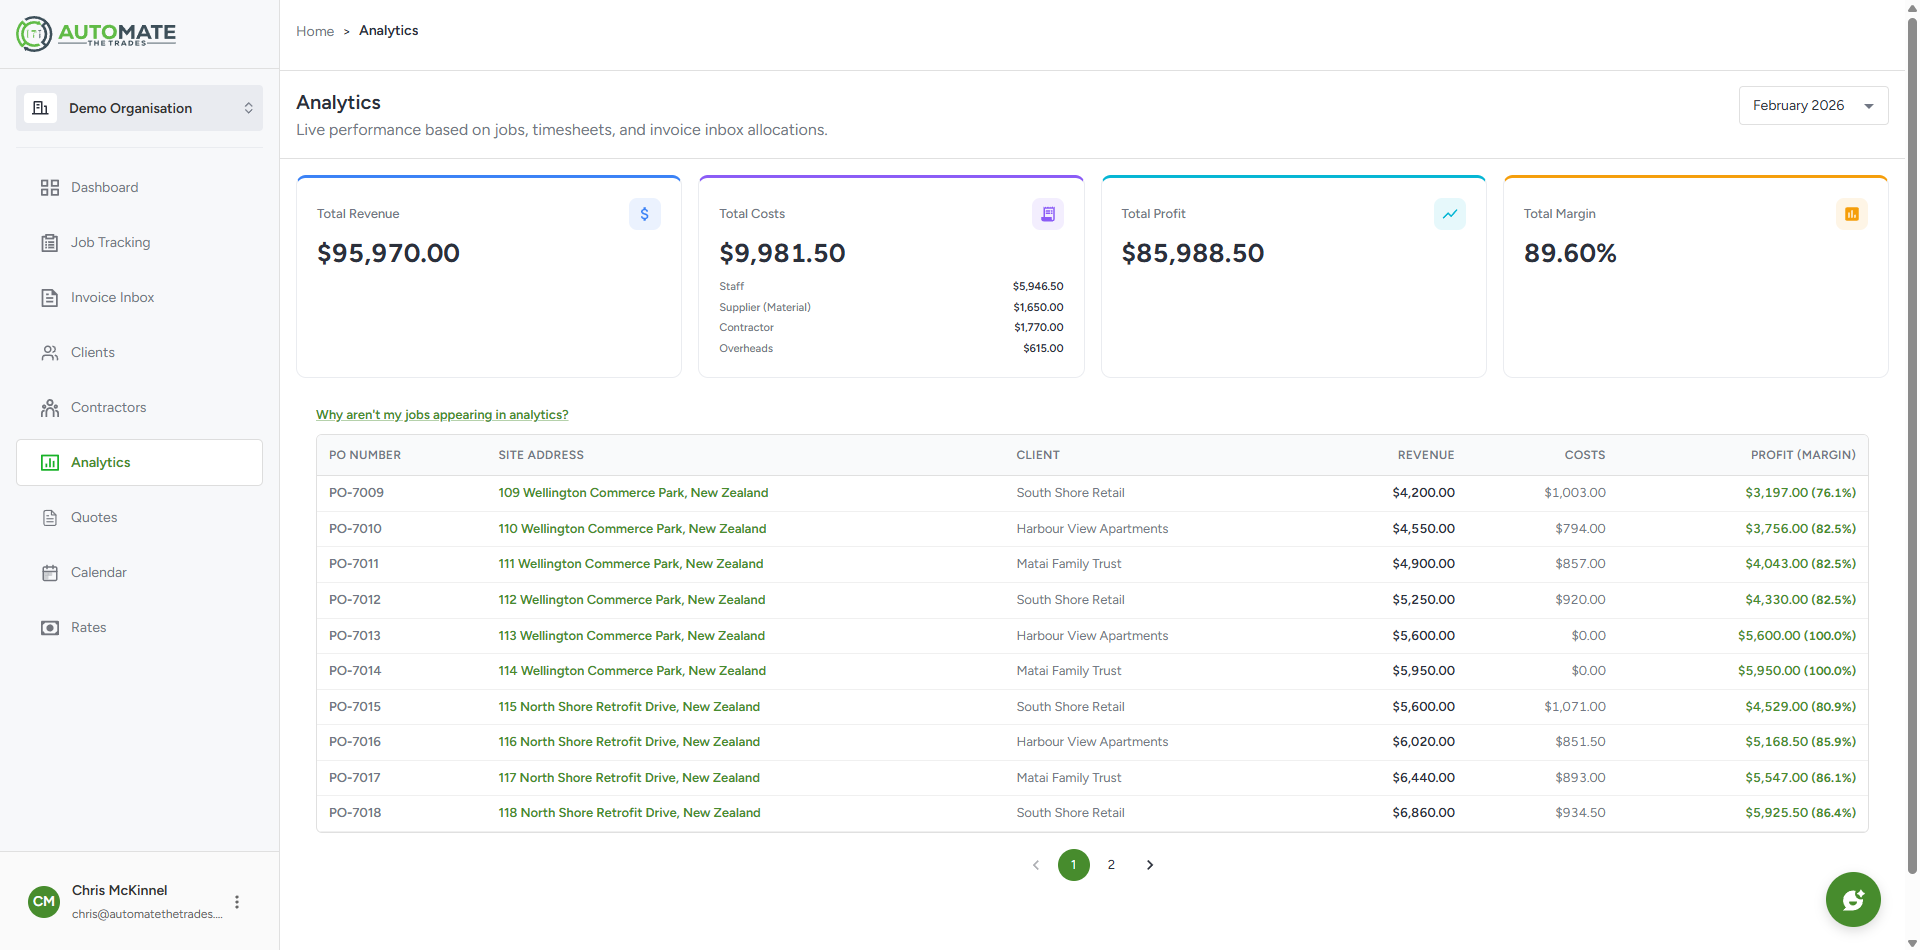This screenshot has height=950, width=1920.
Task: Click the trend icon on Total Profit card
Action: tap(1450, 213)
